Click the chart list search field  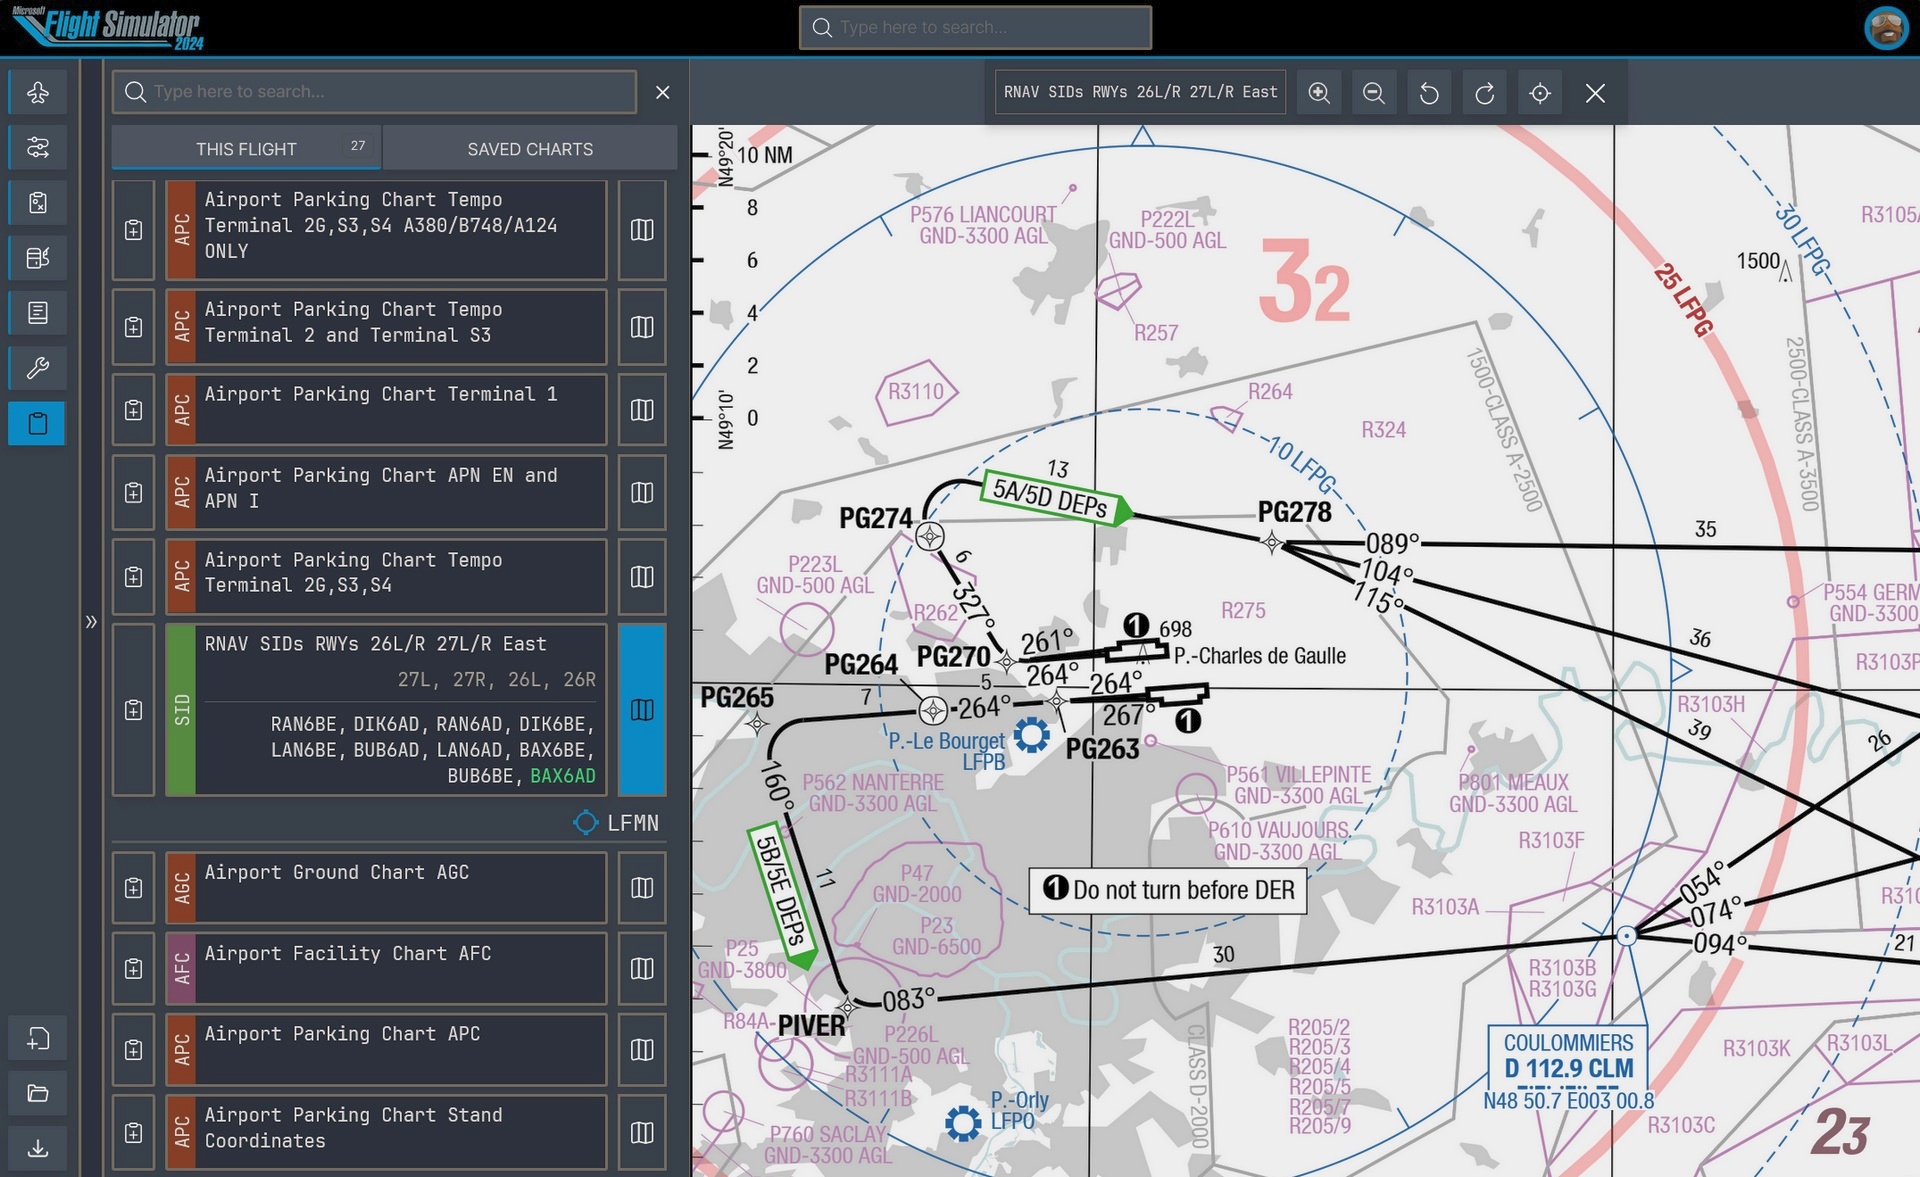click(x=374, y=92)
